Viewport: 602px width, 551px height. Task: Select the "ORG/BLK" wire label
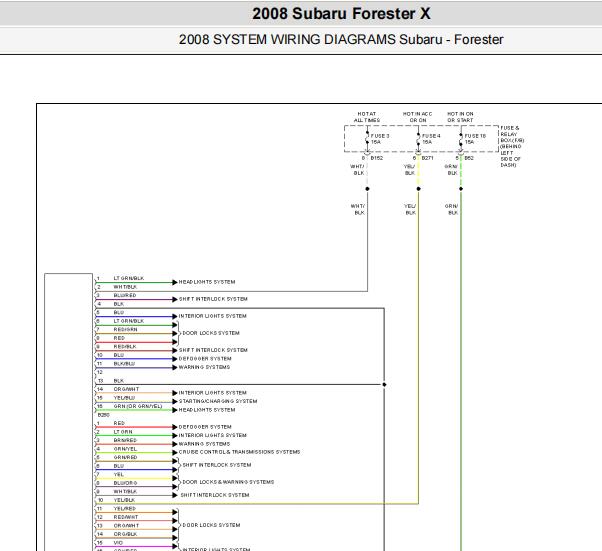click(x=125, y=534)
